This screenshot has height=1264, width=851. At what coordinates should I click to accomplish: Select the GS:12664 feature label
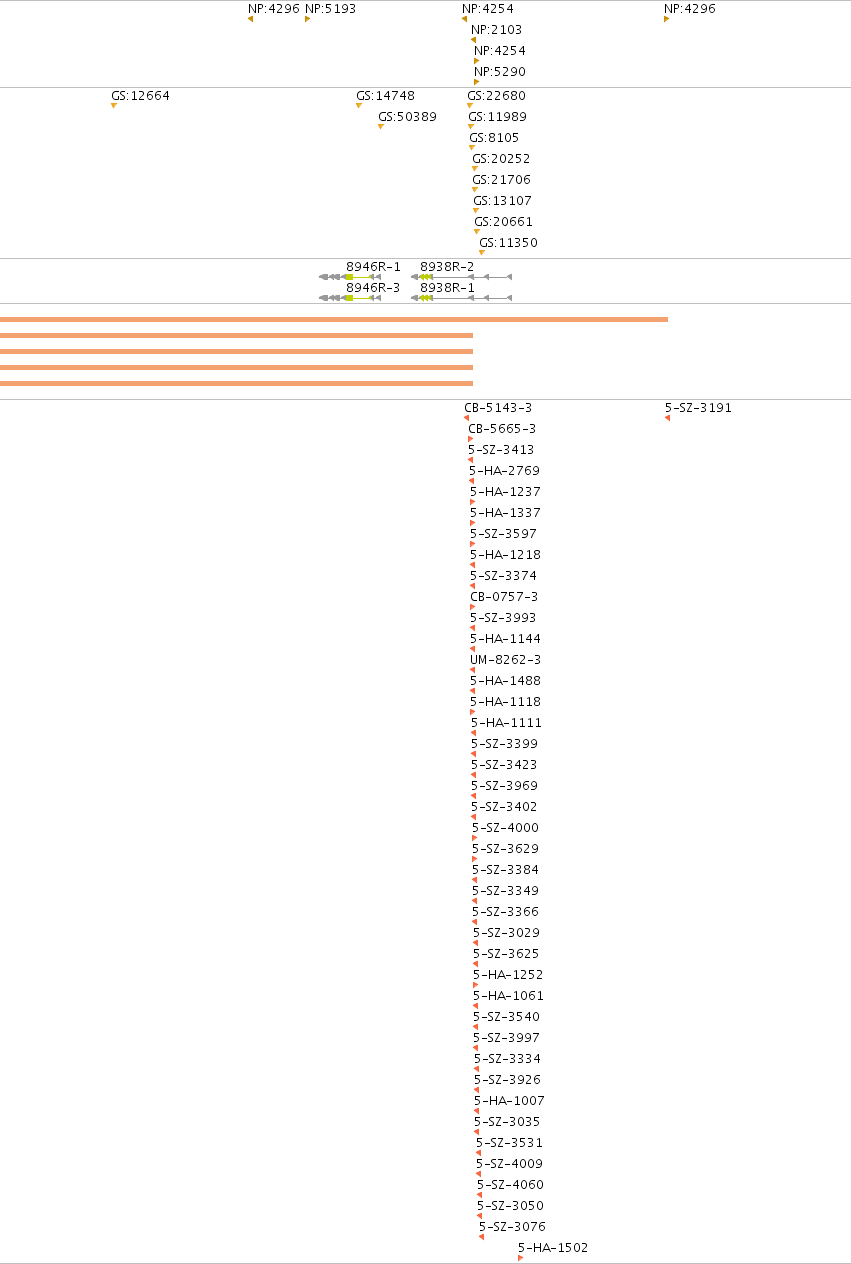pyautogui.click(x=141, y=96)
